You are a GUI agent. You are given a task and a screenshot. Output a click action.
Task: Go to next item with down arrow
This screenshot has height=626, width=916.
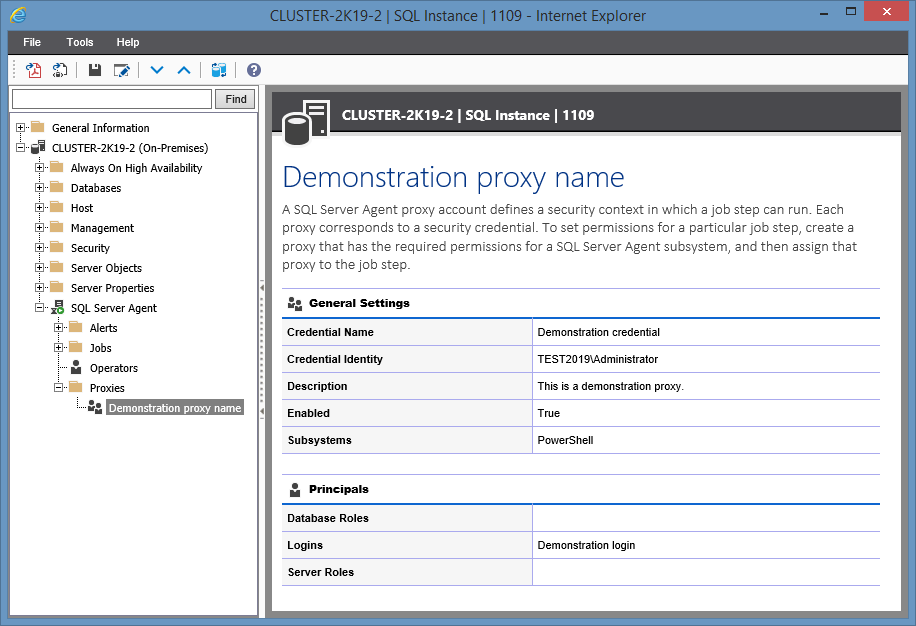156,70
